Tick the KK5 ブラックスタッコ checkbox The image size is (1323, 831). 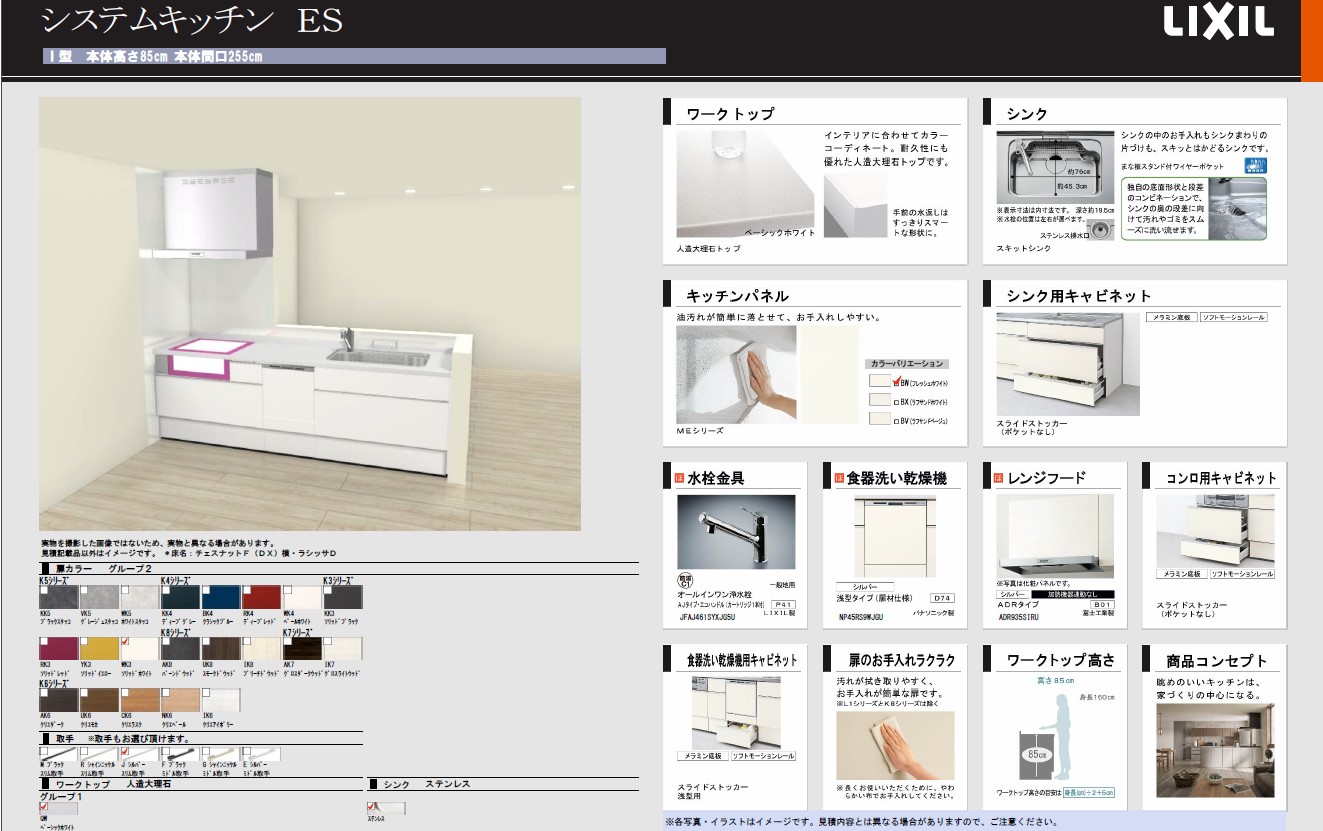pos(43,590)
